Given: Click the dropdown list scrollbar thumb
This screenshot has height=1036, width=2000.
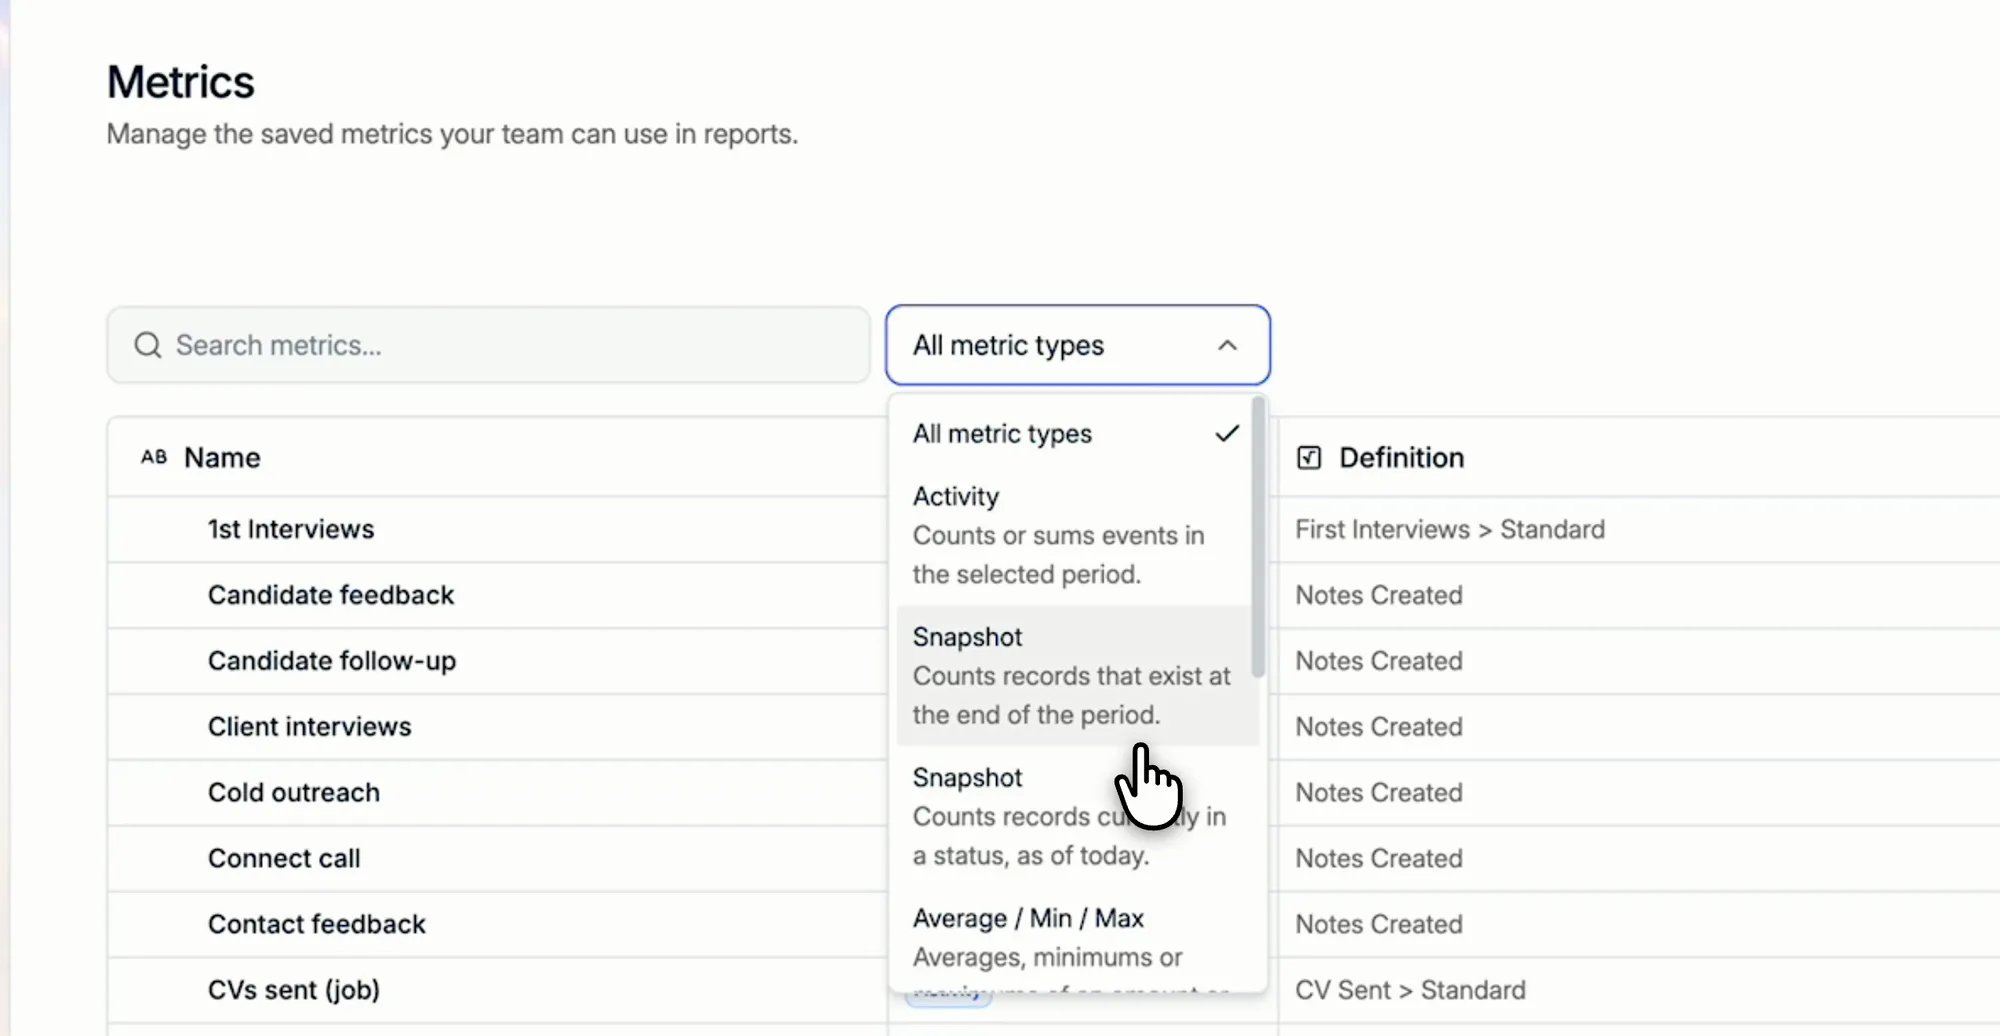Looking at the screenshot, I should point(1258,537).
